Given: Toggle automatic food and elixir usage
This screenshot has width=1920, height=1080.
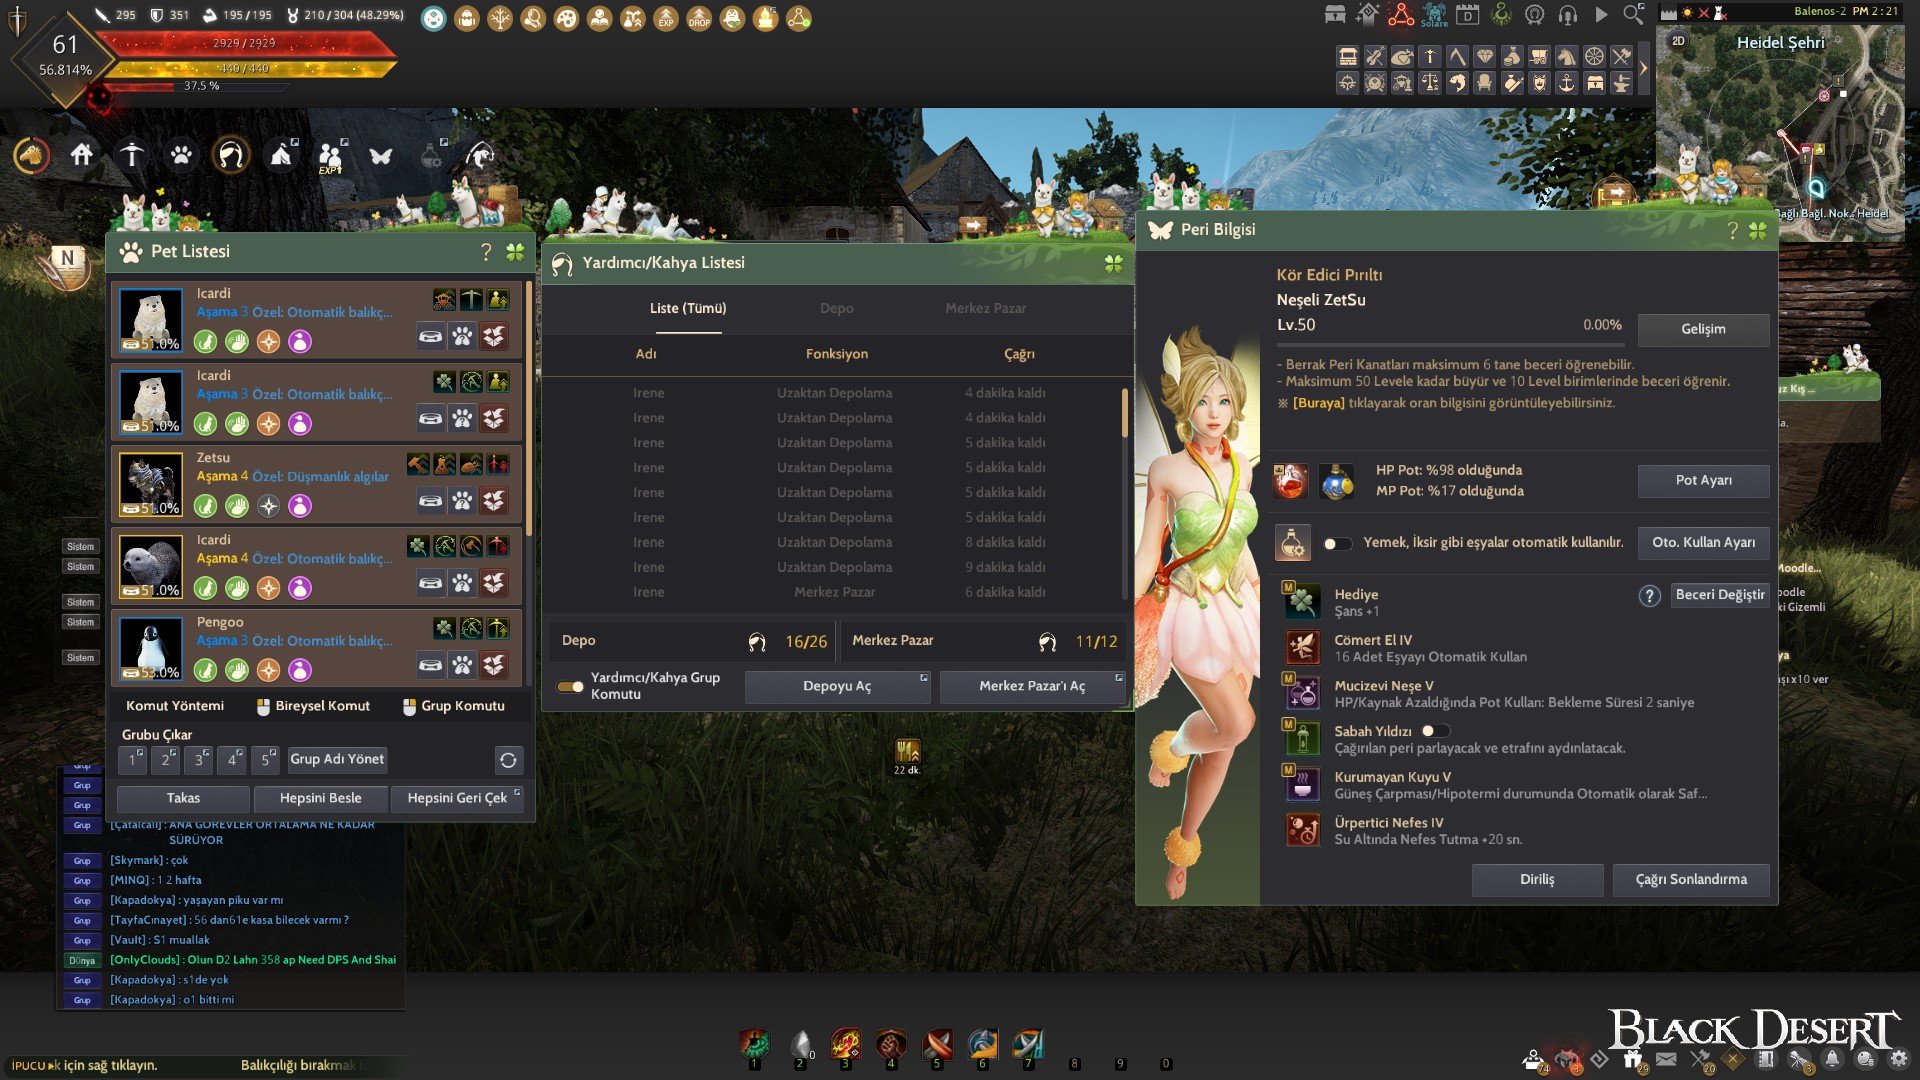Looking at the screenshot, I should [x=1337, y=544].
